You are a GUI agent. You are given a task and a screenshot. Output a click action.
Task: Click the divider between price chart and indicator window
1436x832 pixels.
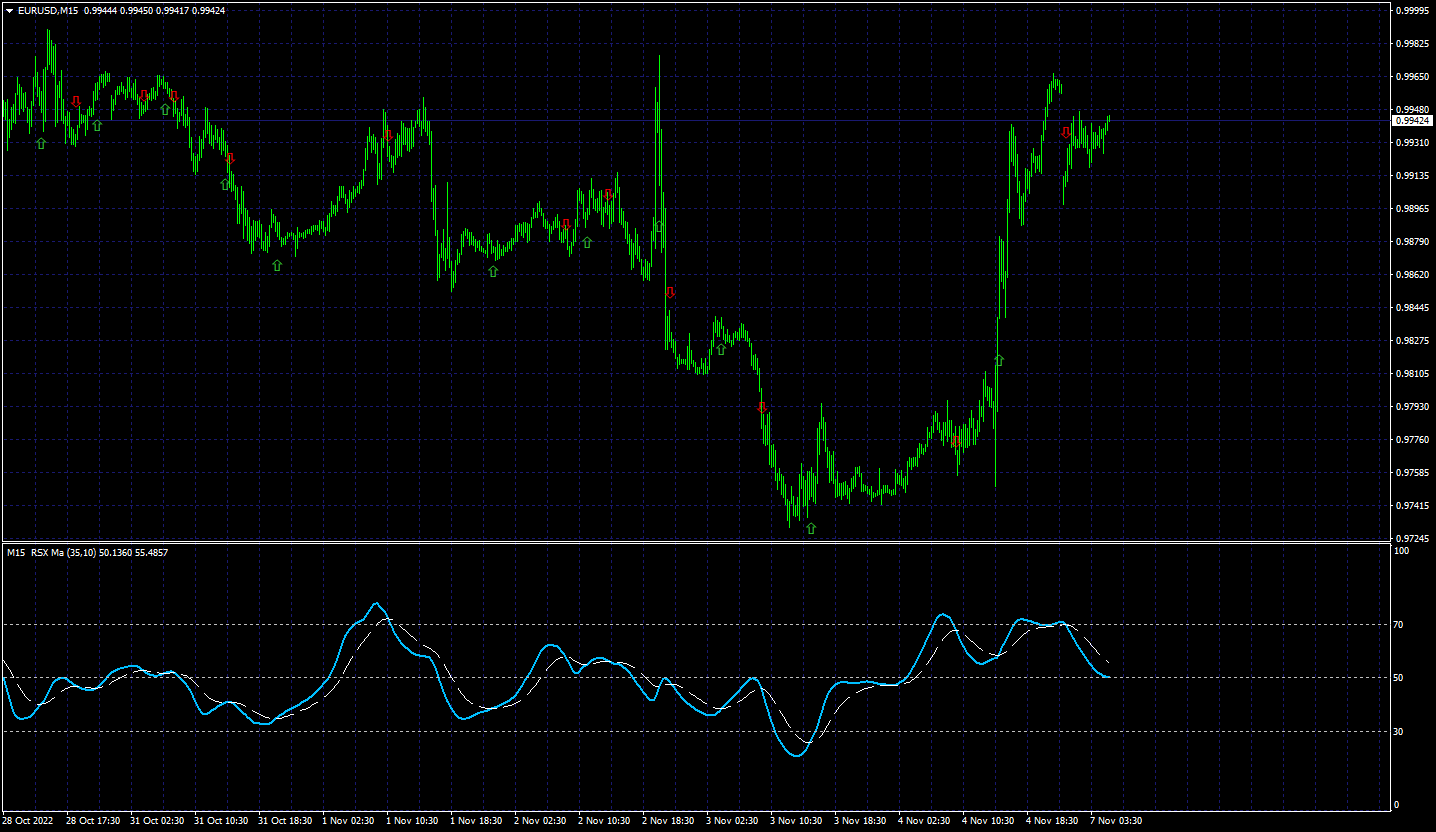pos(695,543)
